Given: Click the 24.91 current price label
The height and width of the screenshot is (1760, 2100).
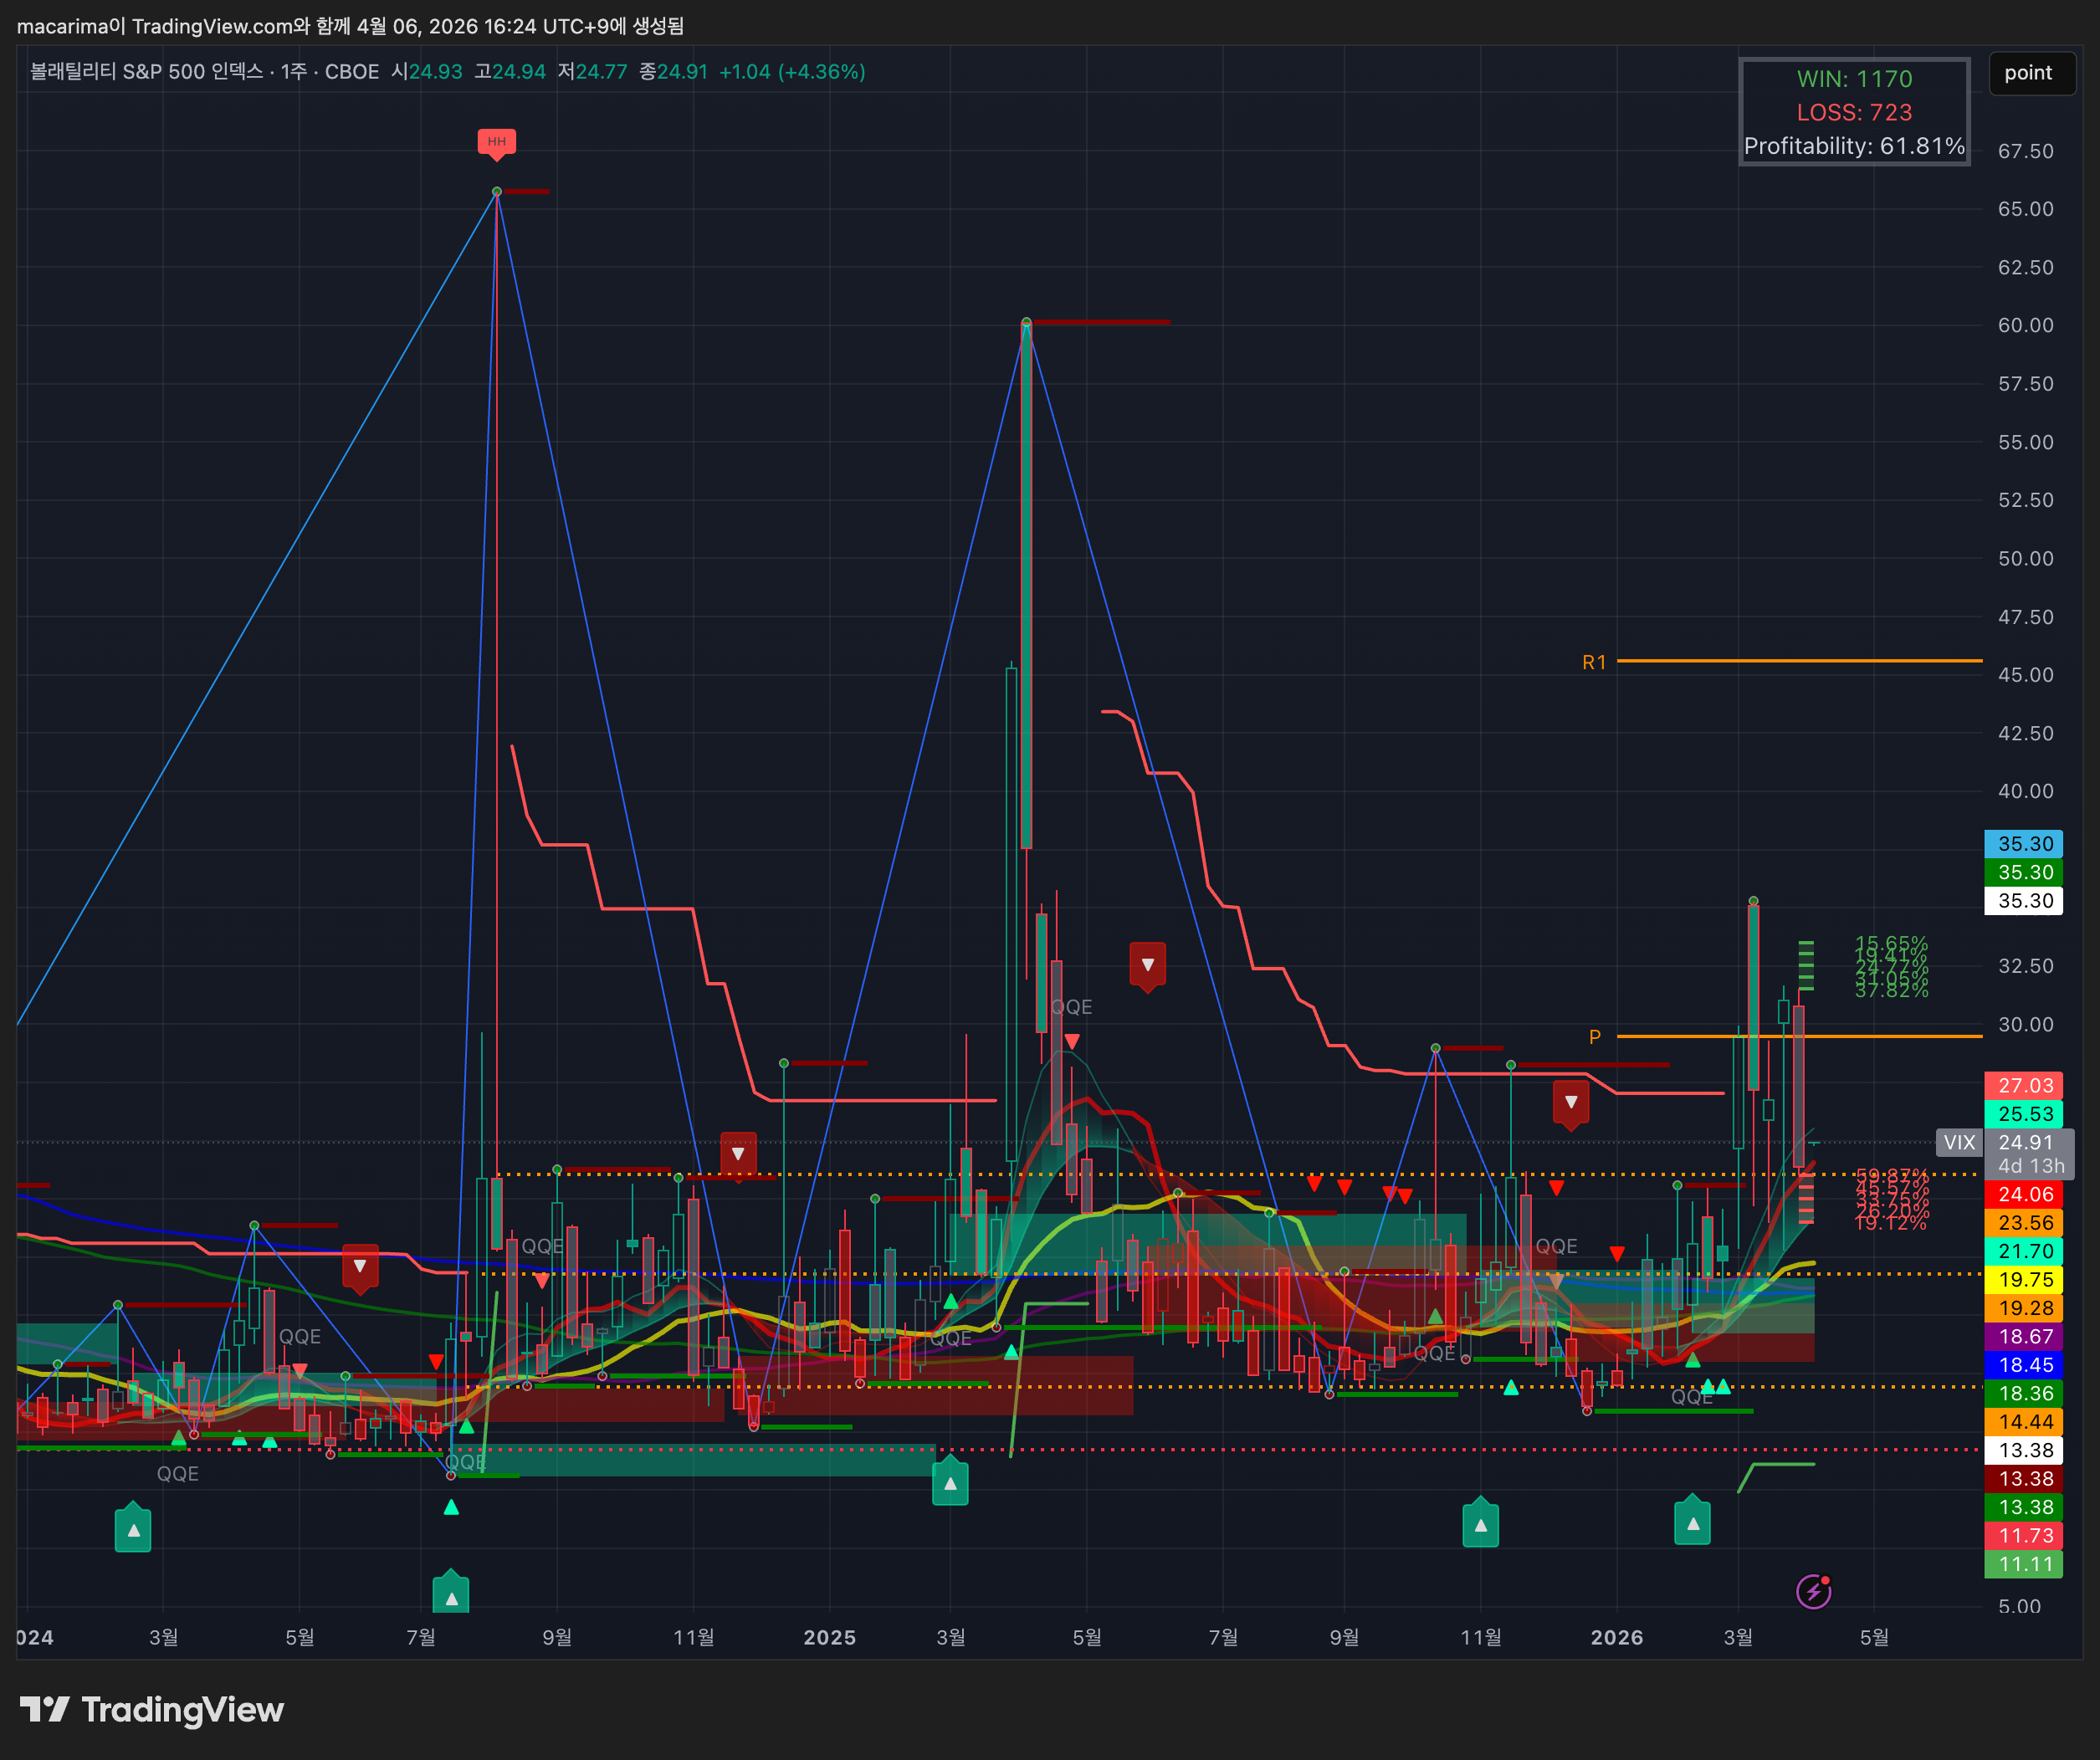Looking at the screenshot, I should coord(2026,1142).
